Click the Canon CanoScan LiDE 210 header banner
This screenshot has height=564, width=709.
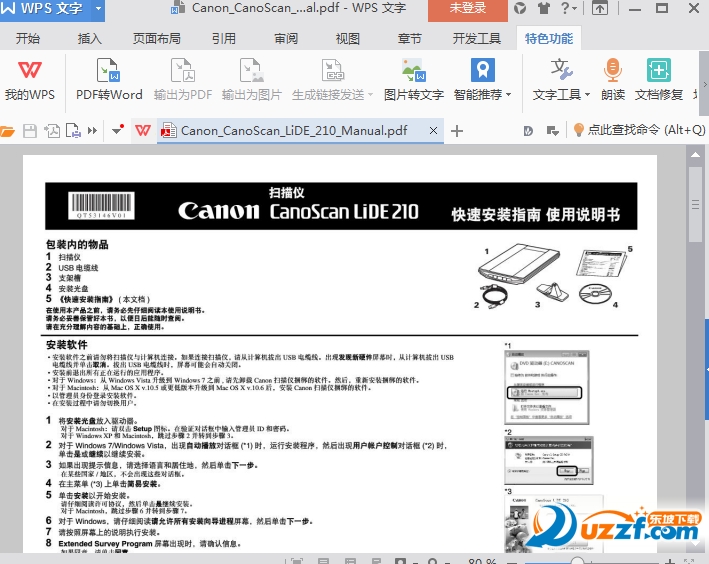pos(341,206)
